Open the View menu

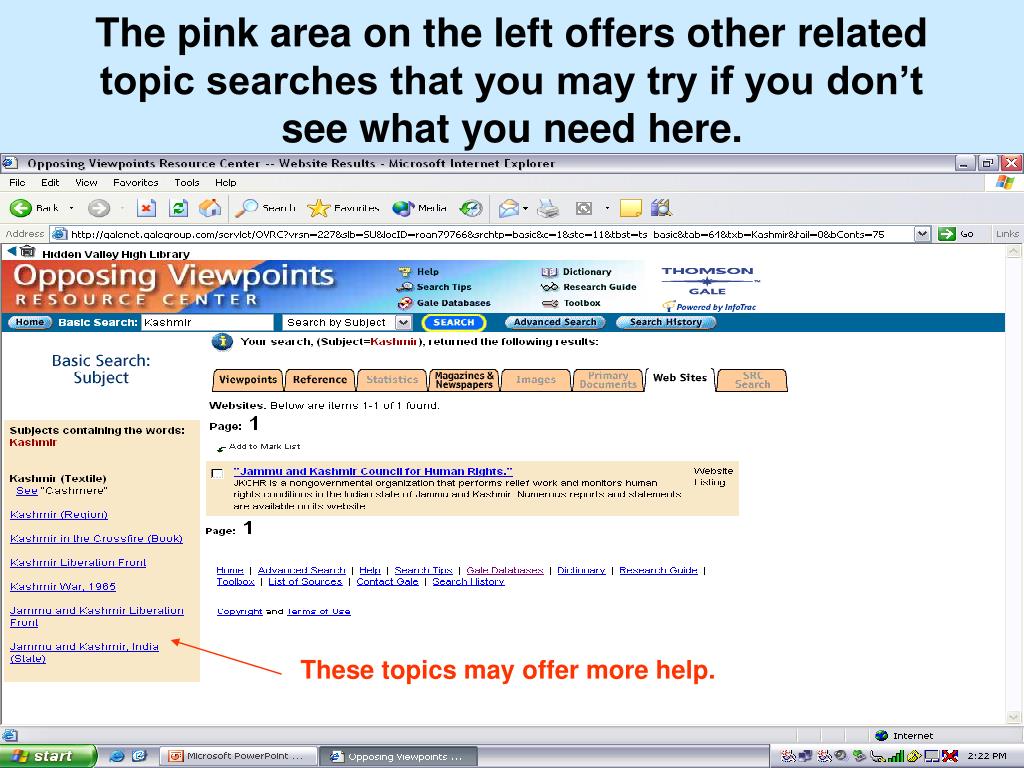tap(86, 182)
